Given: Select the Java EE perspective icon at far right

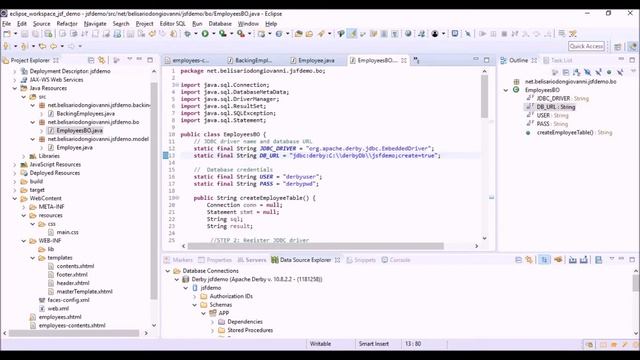Looking at the screenshot, I should click(632, 47).
